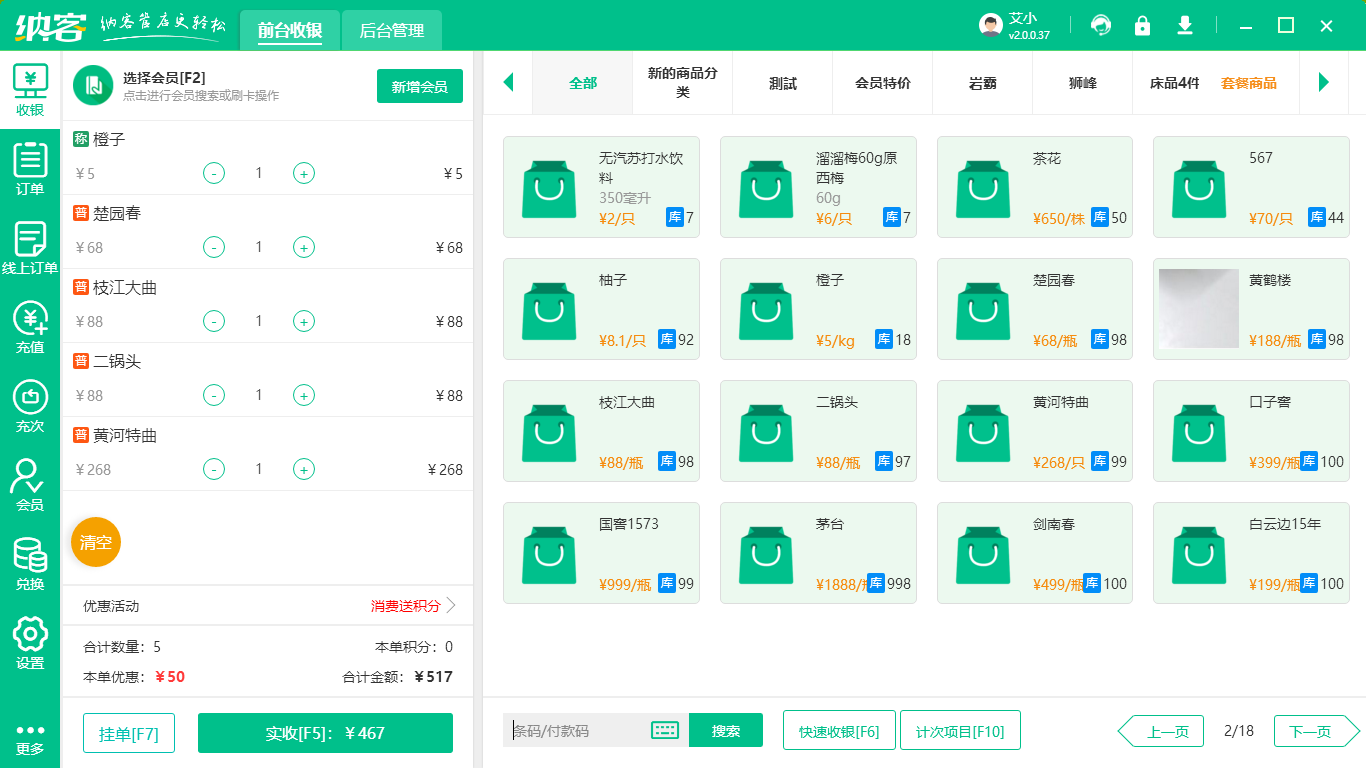Open the 会员 members sidebar icon
The image size is (1366, 768).
(29, 480)
